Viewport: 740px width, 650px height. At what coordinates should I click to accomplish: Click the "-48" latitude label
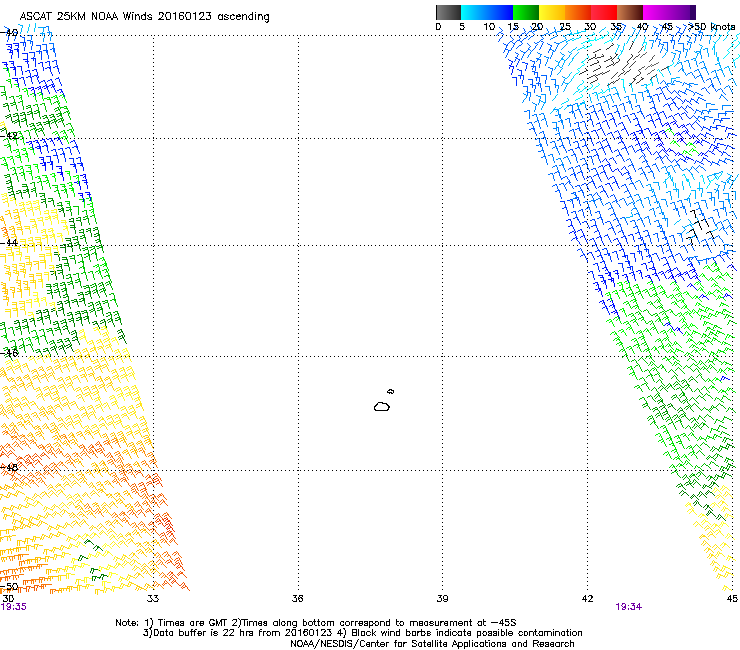click(9, 467)
